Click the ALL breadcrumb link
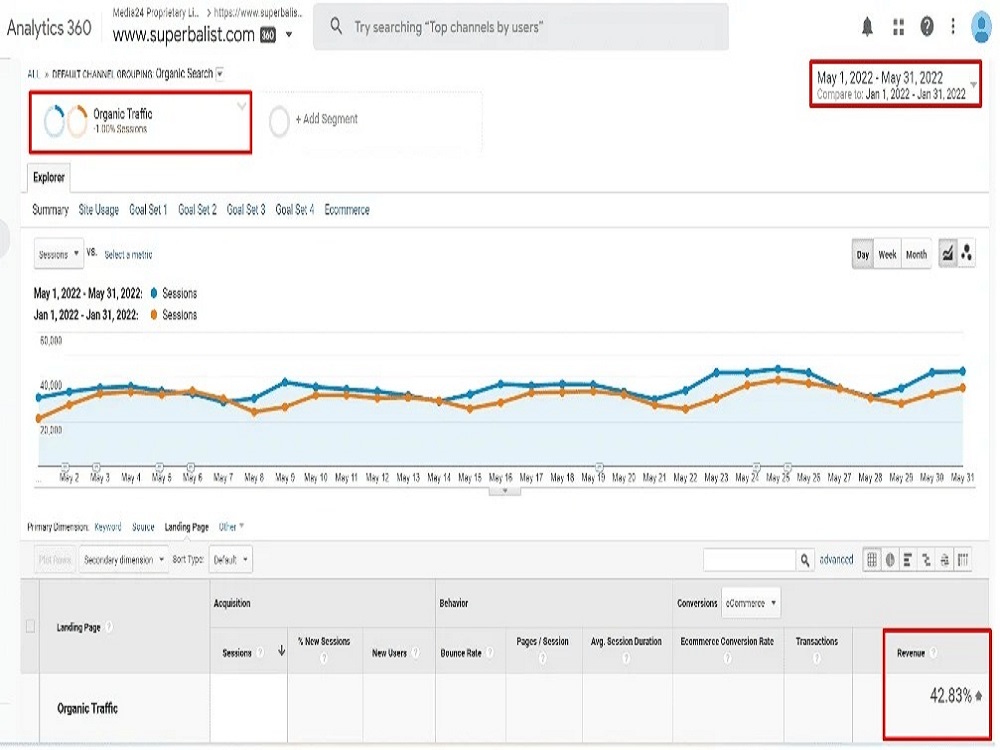This screenshot has width=1000, height=750. [x=33, y=74]
